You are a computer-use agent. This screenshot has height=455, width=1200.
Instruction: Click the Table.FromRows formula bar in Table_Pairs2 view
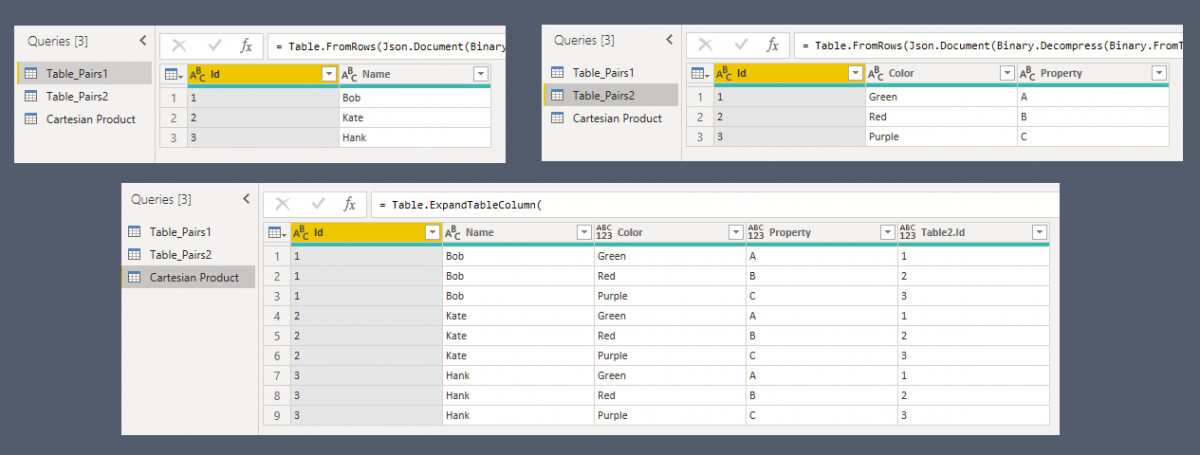click(x=989, y=45)
